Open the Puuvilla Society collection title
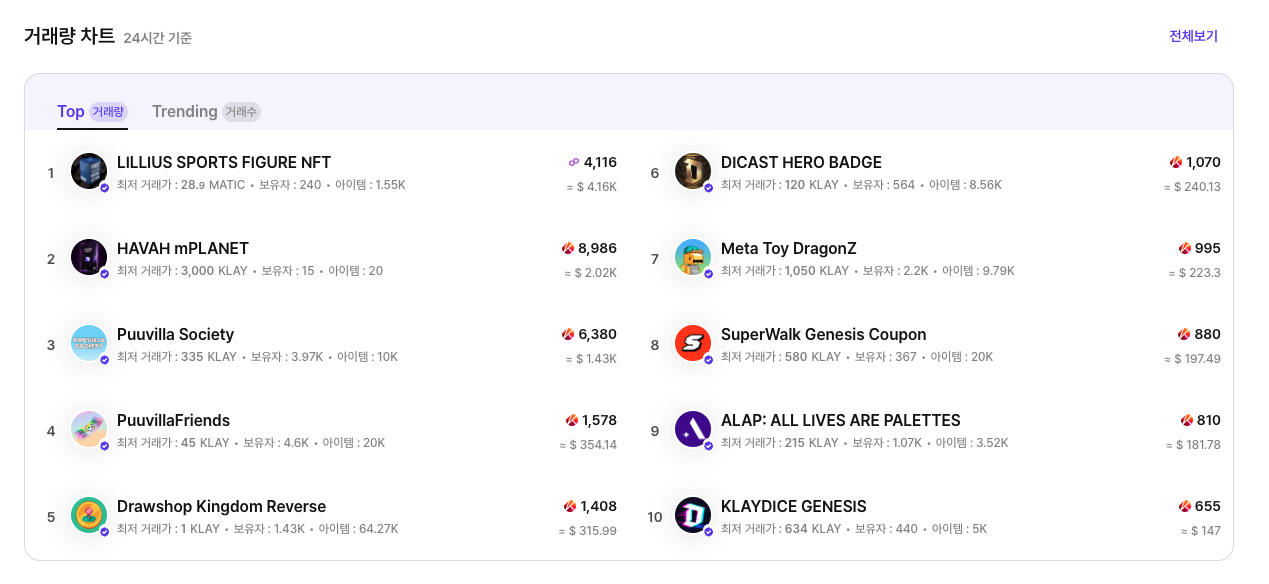Viewport: 1269px width, 584px height. pyautogui.click(x=175, y=334)
